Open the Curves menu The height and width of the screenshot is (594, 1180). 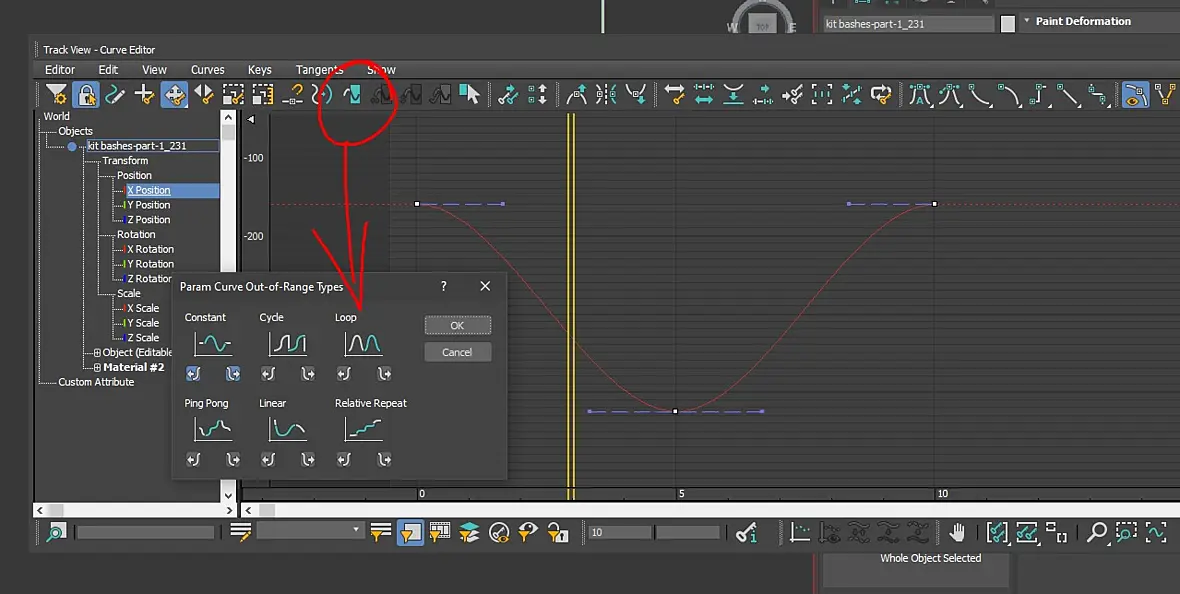click(208, 69)
